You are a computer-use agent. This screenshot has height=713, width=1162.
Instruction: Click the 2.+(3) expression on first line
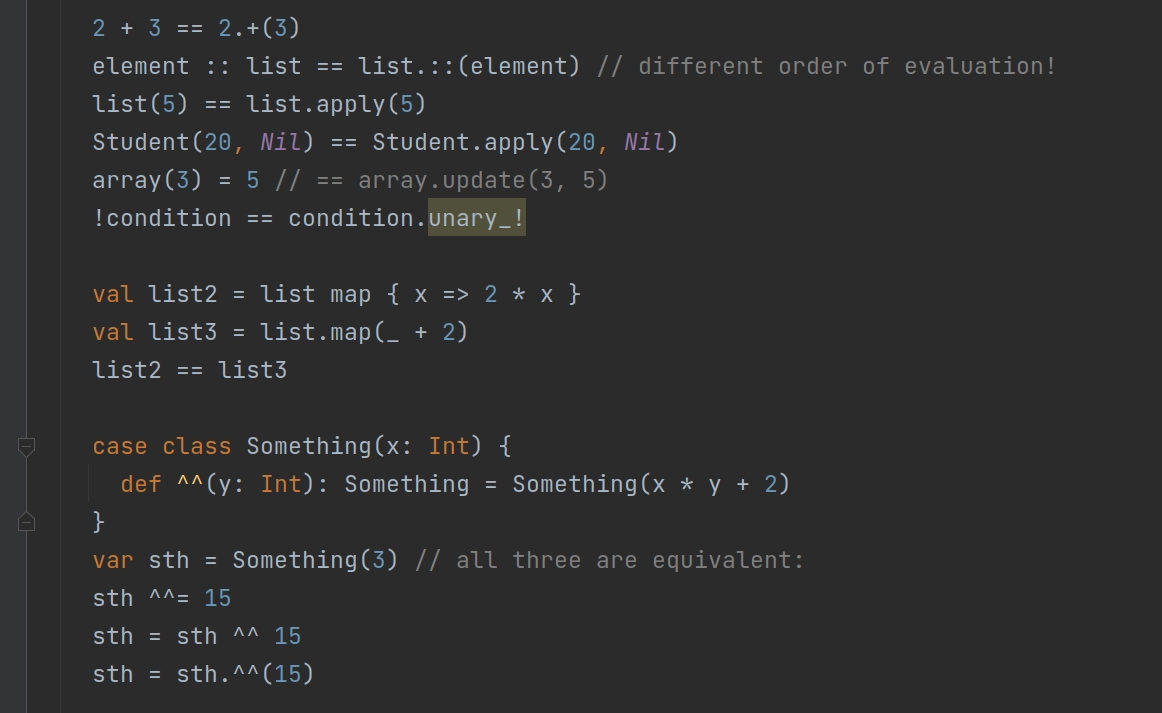tap(259, 28)
